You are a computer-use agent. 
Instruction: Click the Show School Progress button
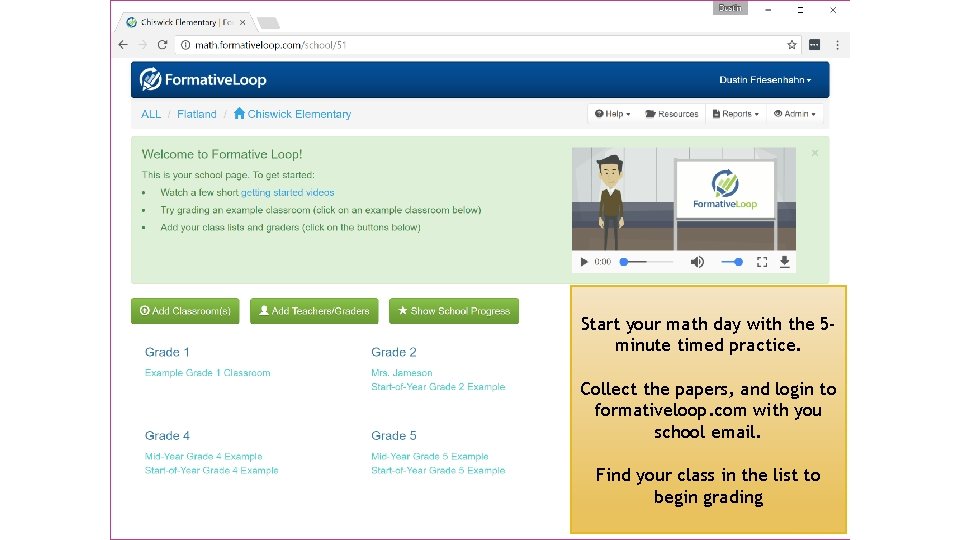[x=454, y=311]
